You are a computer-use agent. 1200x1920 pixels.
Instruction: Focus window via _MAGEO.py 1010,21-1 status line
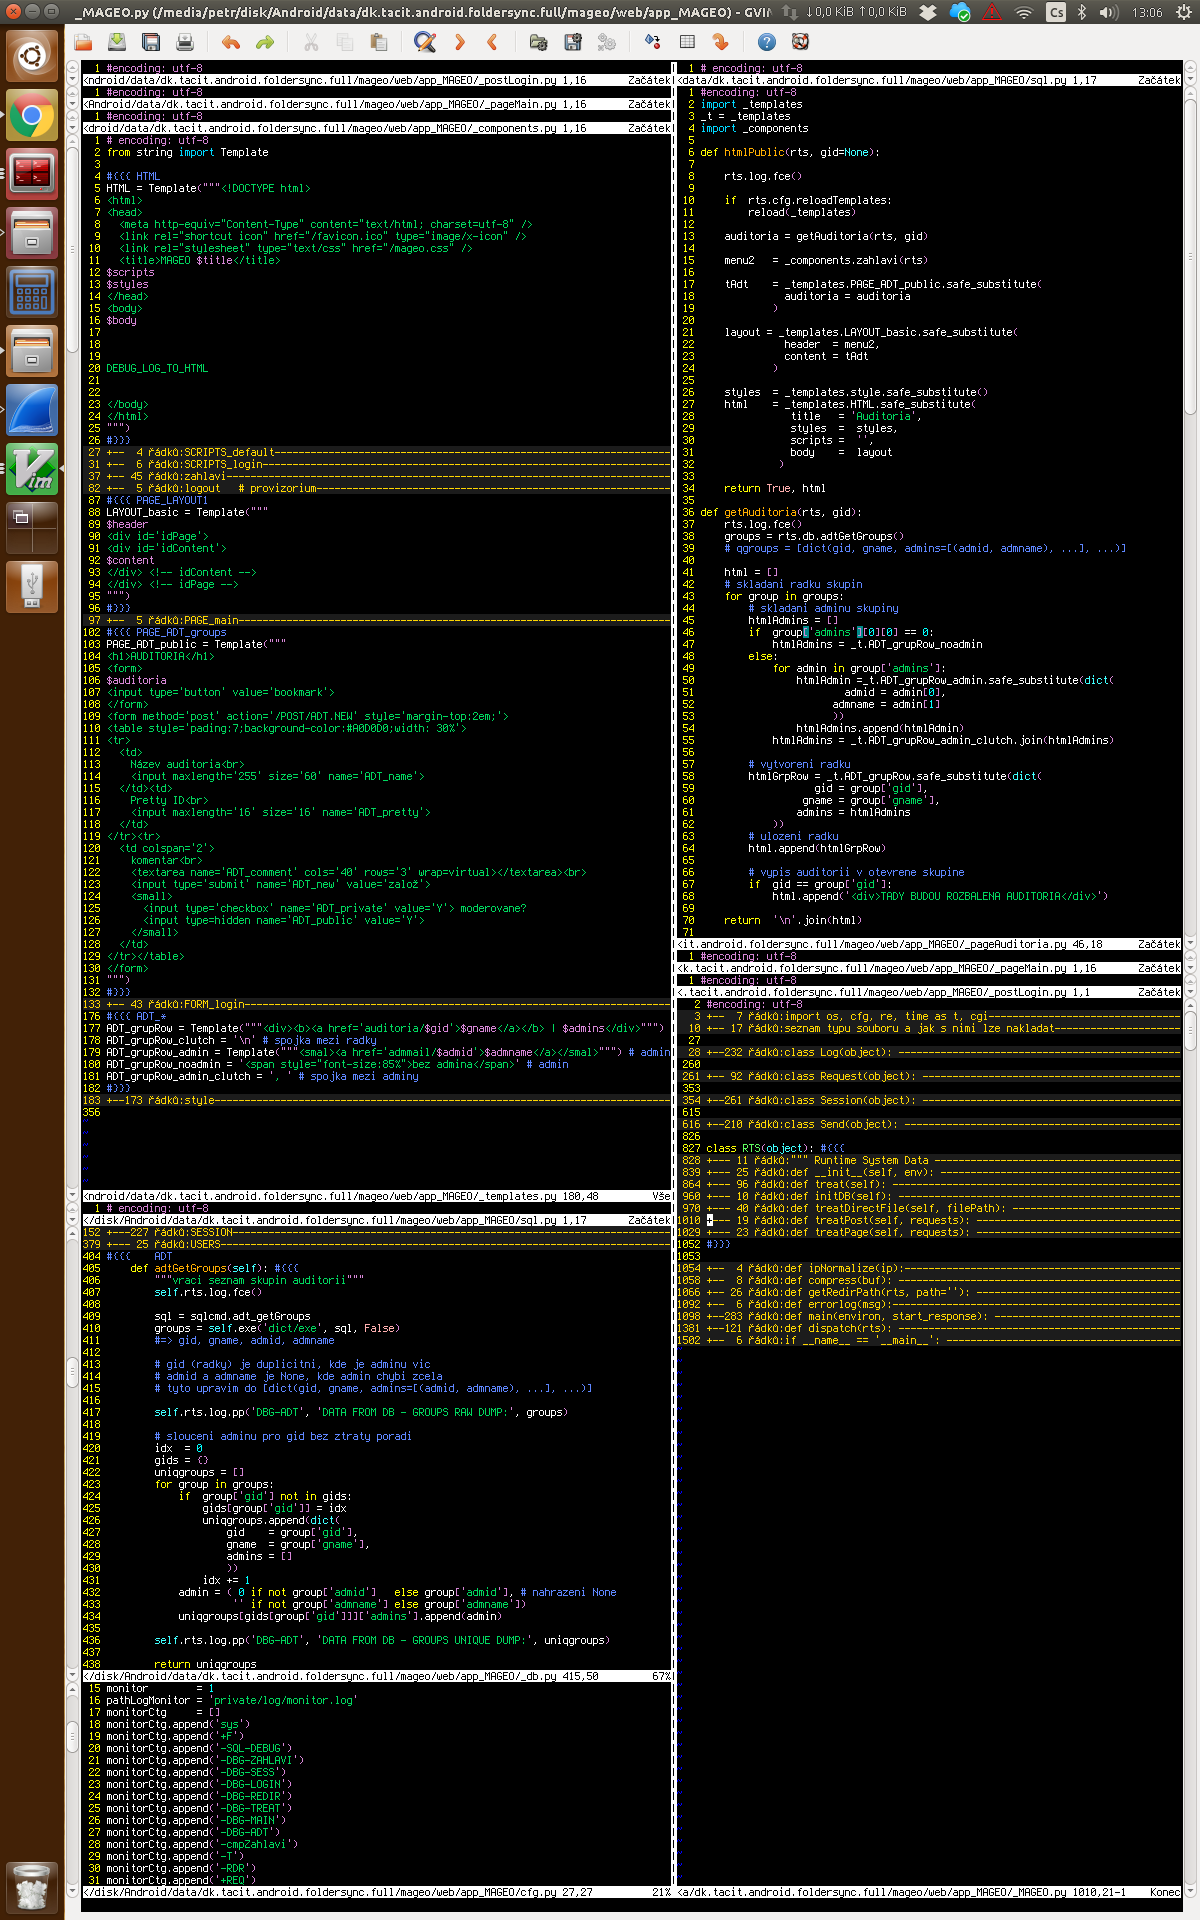(930, 1892)
